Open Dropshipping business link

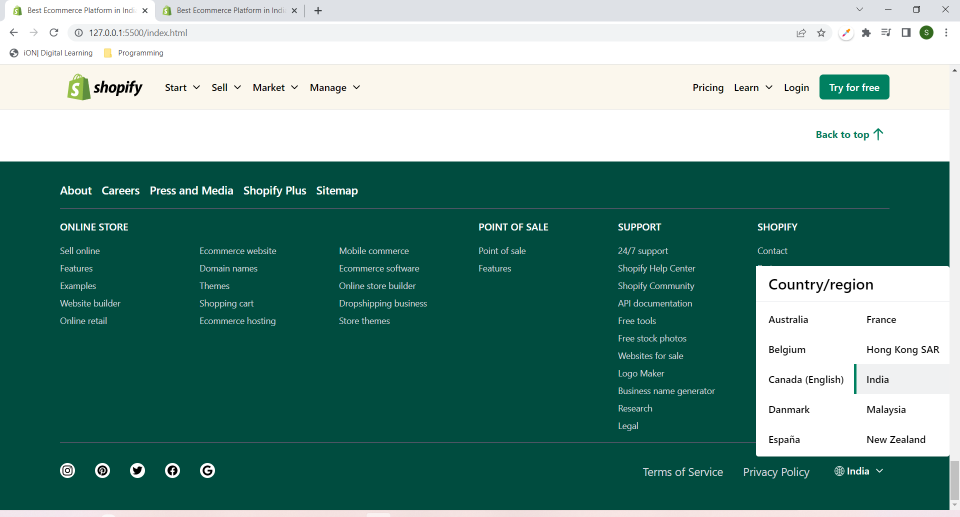coord(383,304)
